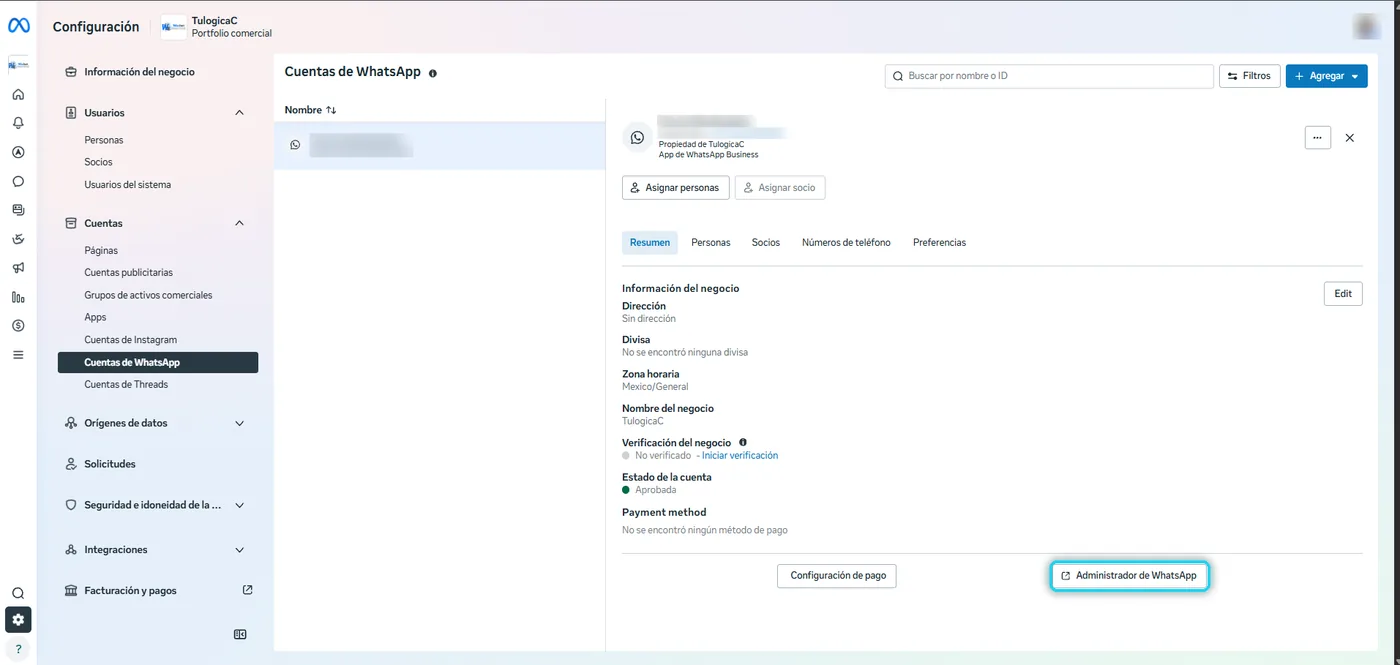
Task: Open the Filtros button
Action: [x=1250, y=76]
